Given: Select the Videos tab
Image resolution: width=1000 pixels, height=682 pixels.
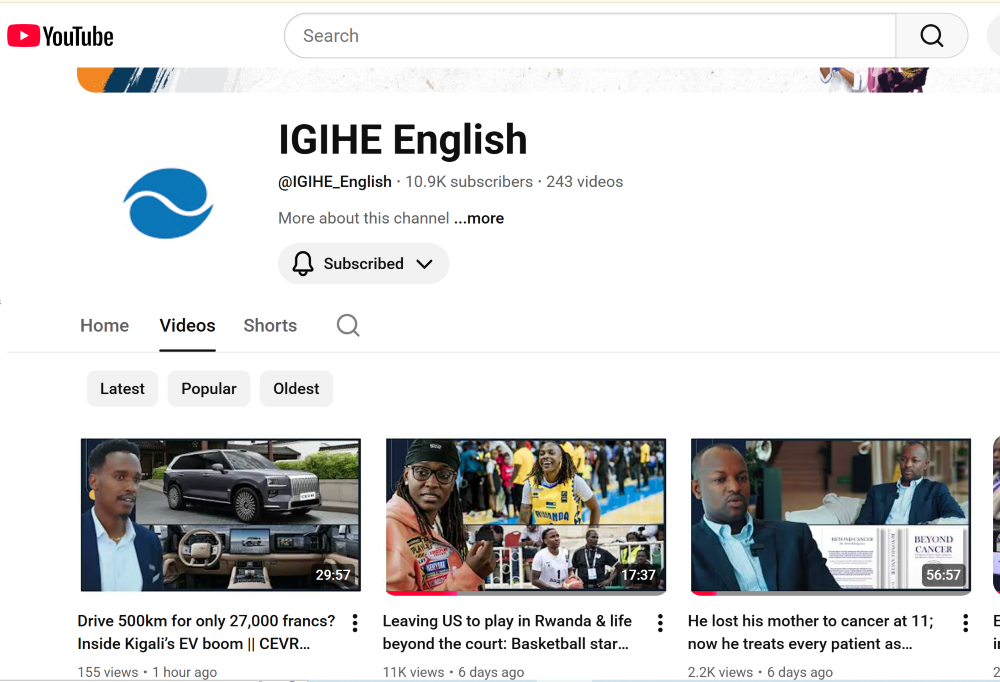Looking at the screenshot, I should point(188,325).
